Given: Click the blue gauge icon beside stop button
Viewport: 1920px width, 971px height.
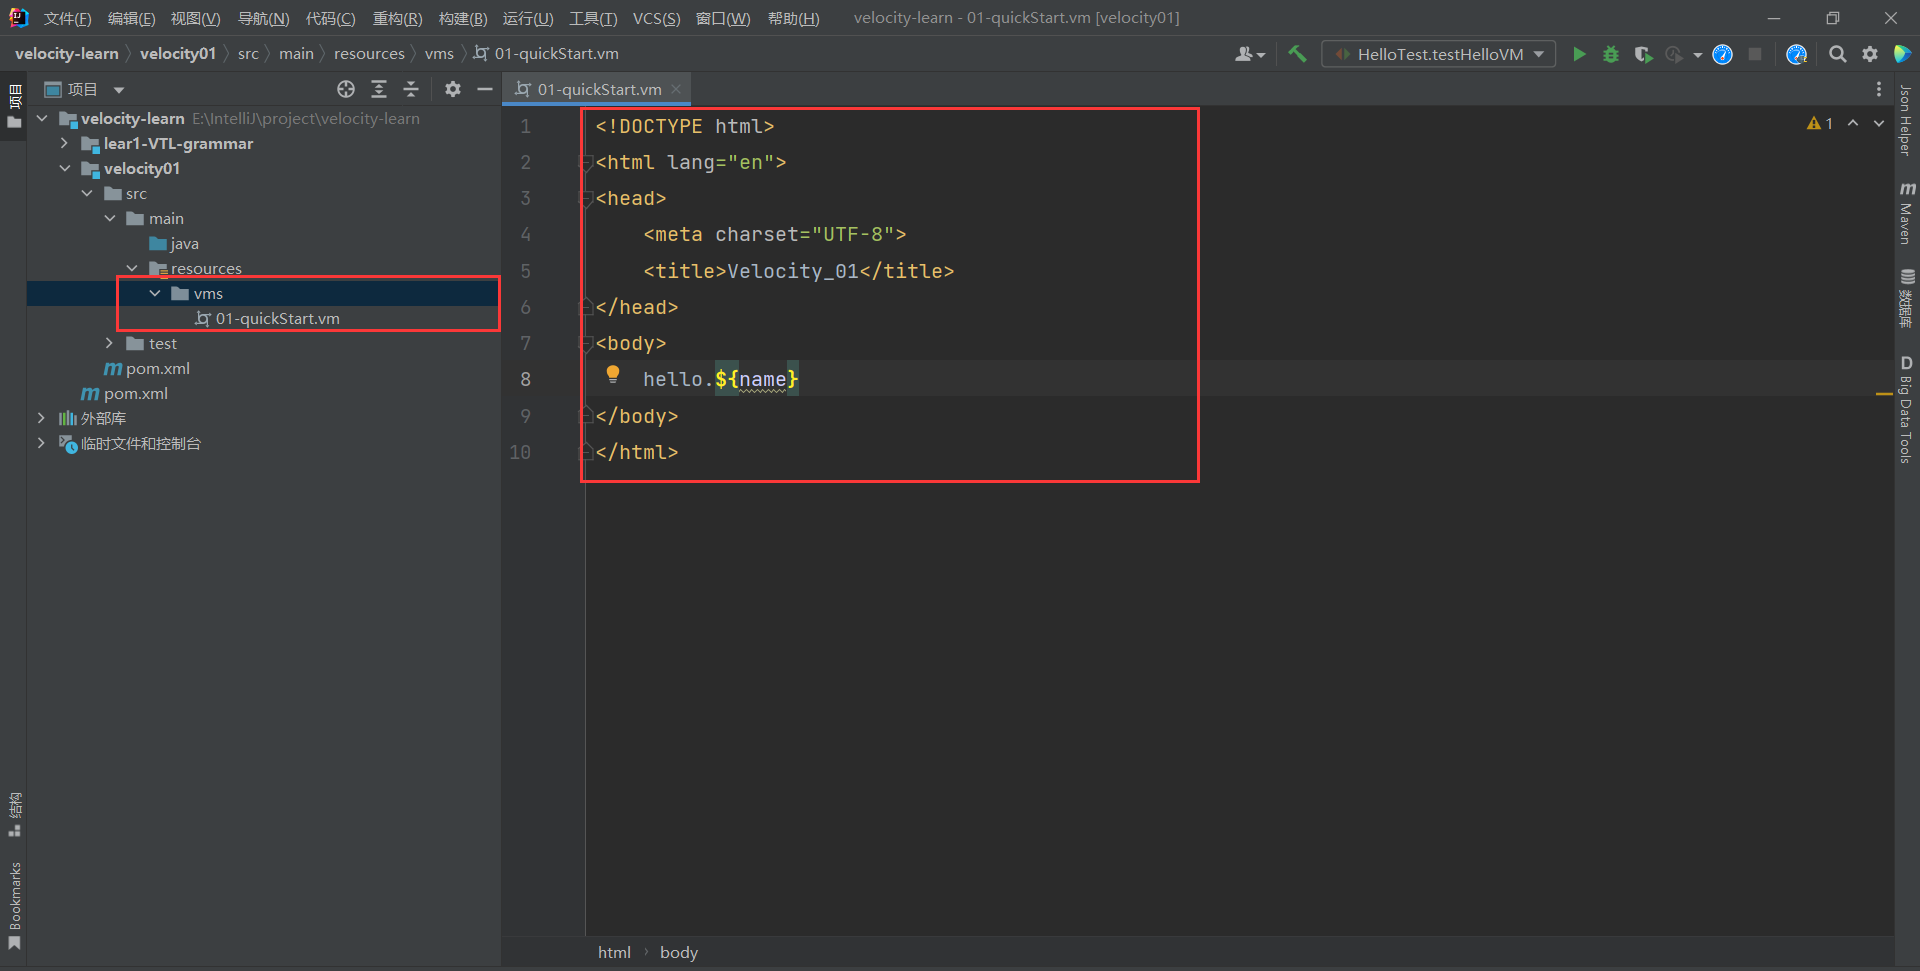Looking at the screenshot, I should (x=1722, y=54).
